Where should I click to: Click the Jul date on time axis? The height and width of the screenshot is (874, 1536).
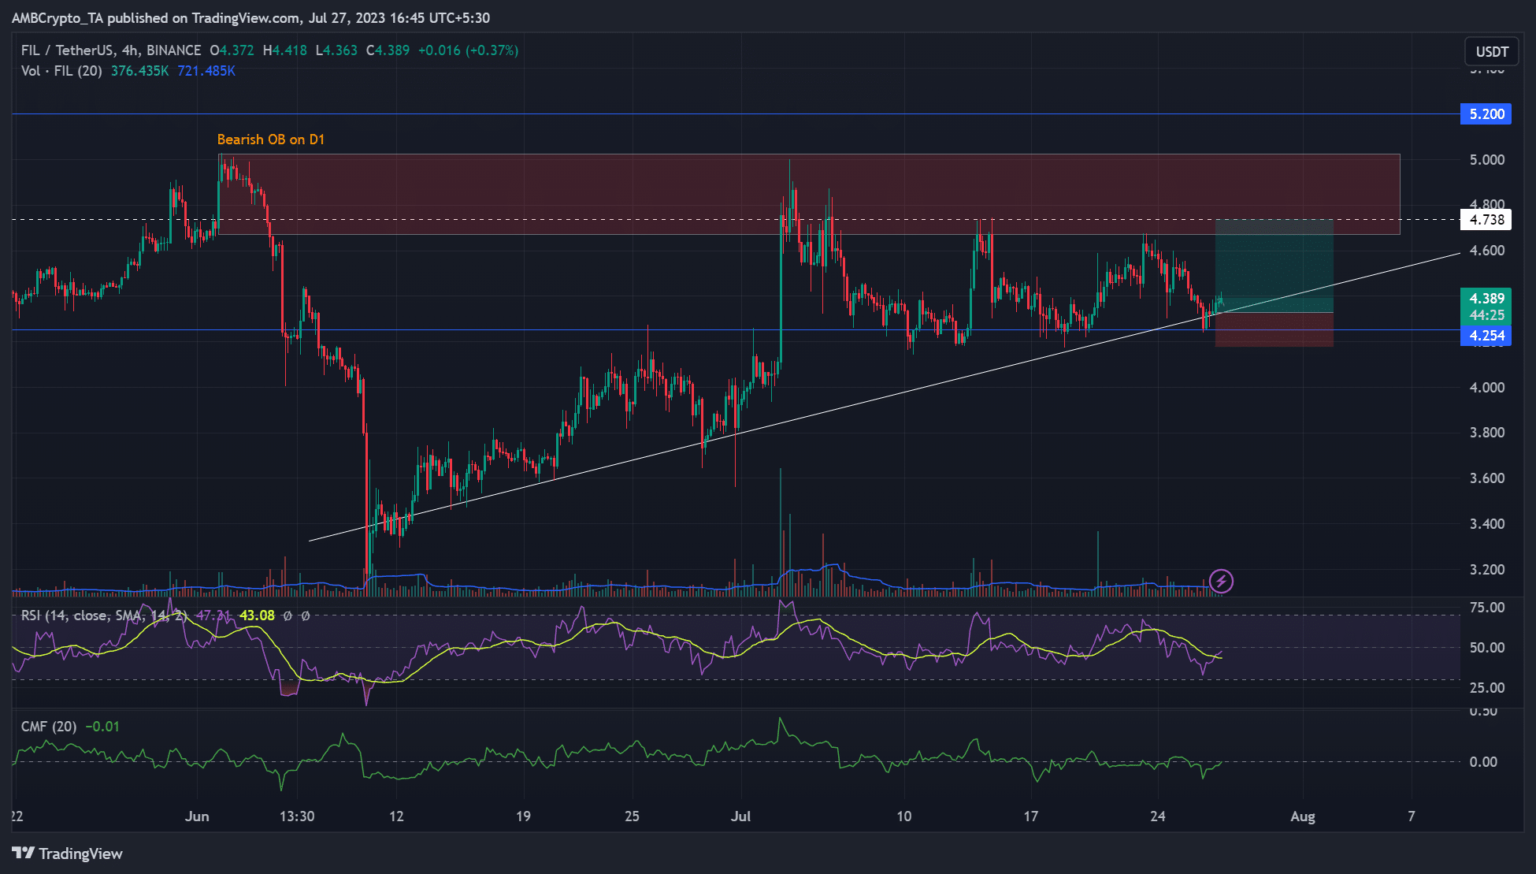(741, 816)
